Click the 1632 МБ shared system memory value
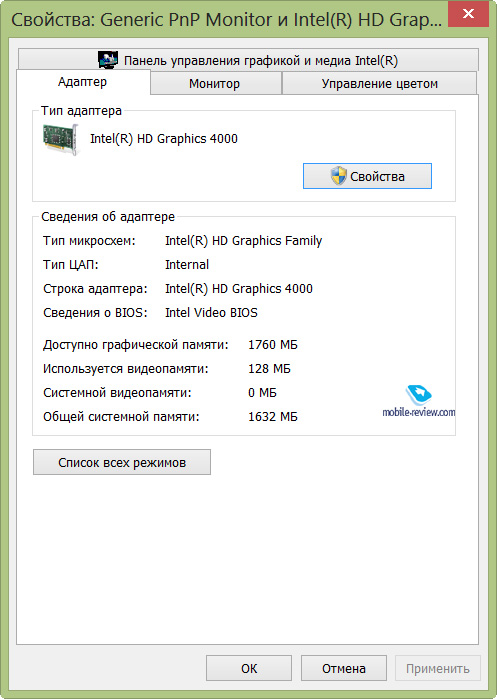Viewport: 497px width, 699px height. point(273,417)
